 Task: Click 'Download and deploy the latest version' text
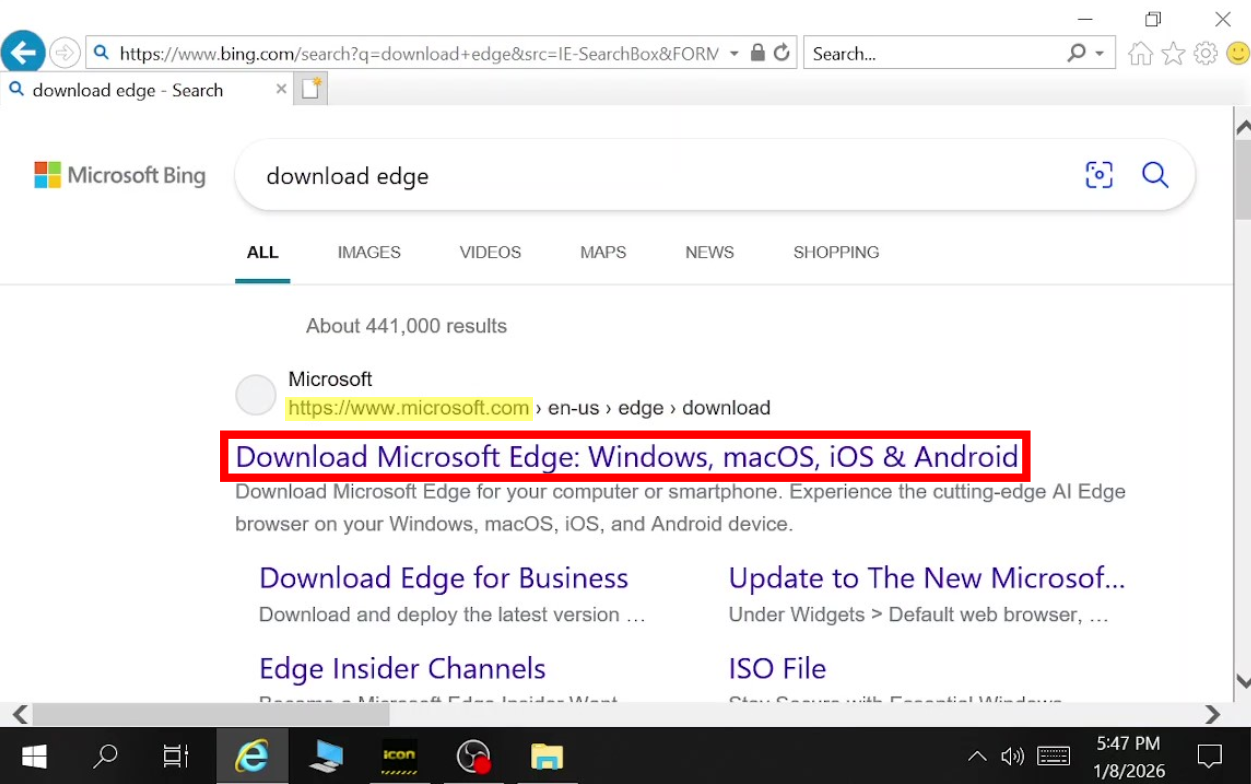452,615
